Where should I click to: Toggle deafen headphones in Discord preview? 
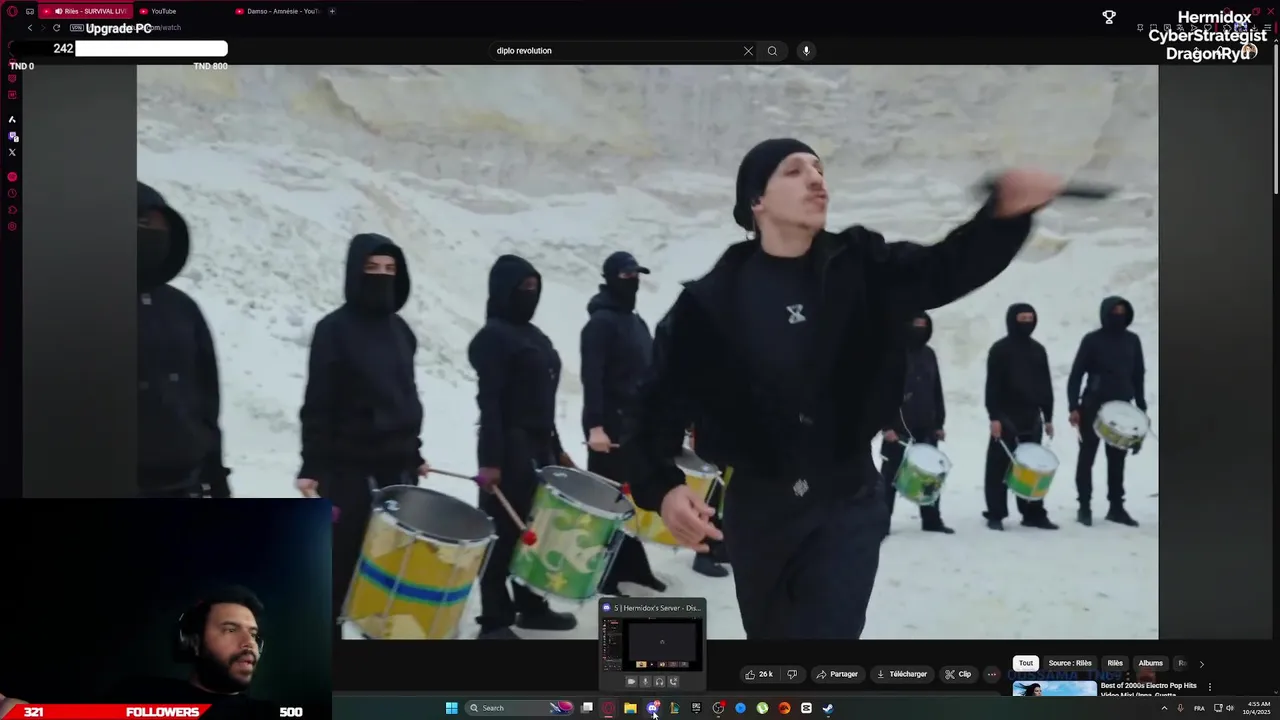(659, 682)
